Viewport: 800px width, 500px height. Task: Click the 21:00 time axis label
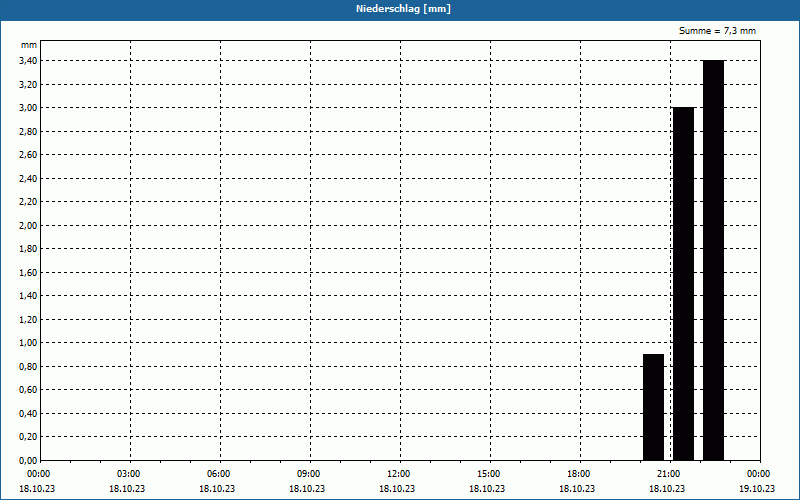coord(669,474)
